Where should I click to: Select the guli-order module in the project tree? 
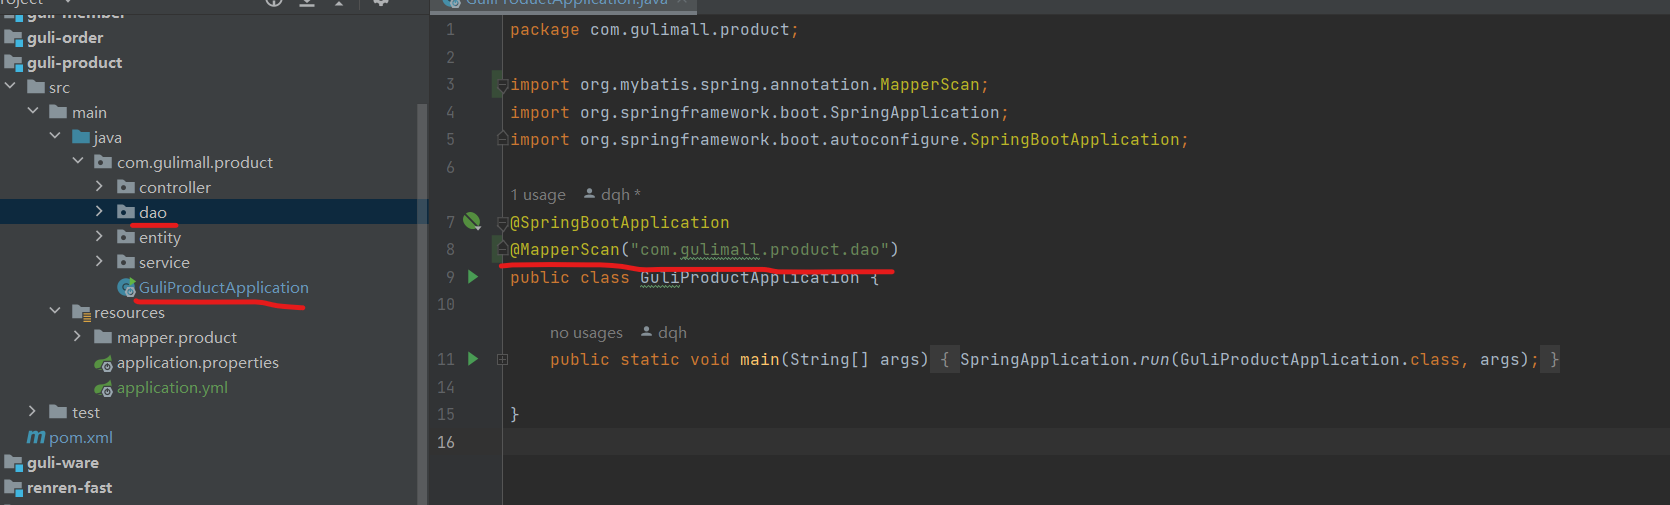(65, 38)
